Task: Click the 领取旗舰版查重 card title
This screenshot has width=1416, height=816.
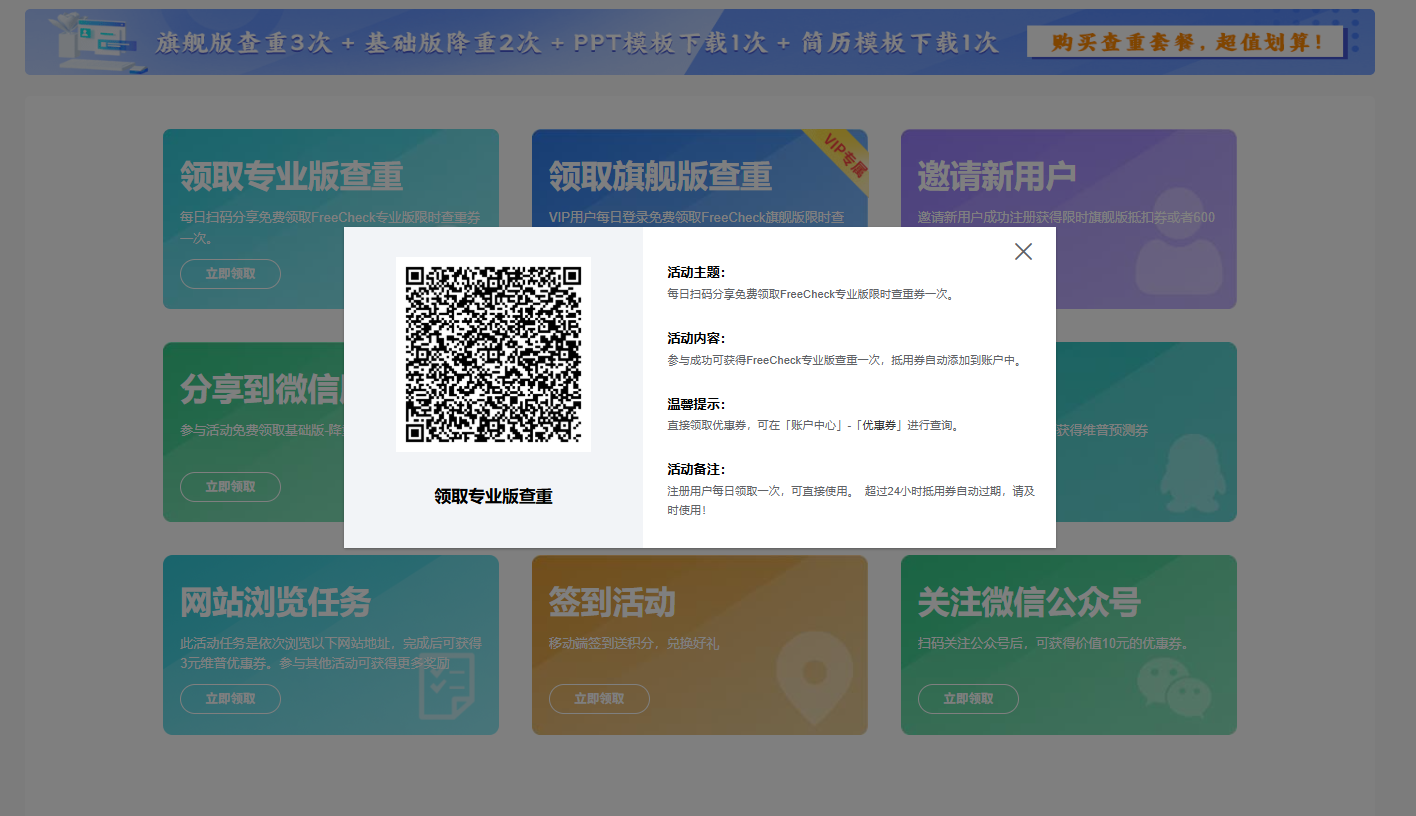Action: pyautogui.click(x=660, y=177)
